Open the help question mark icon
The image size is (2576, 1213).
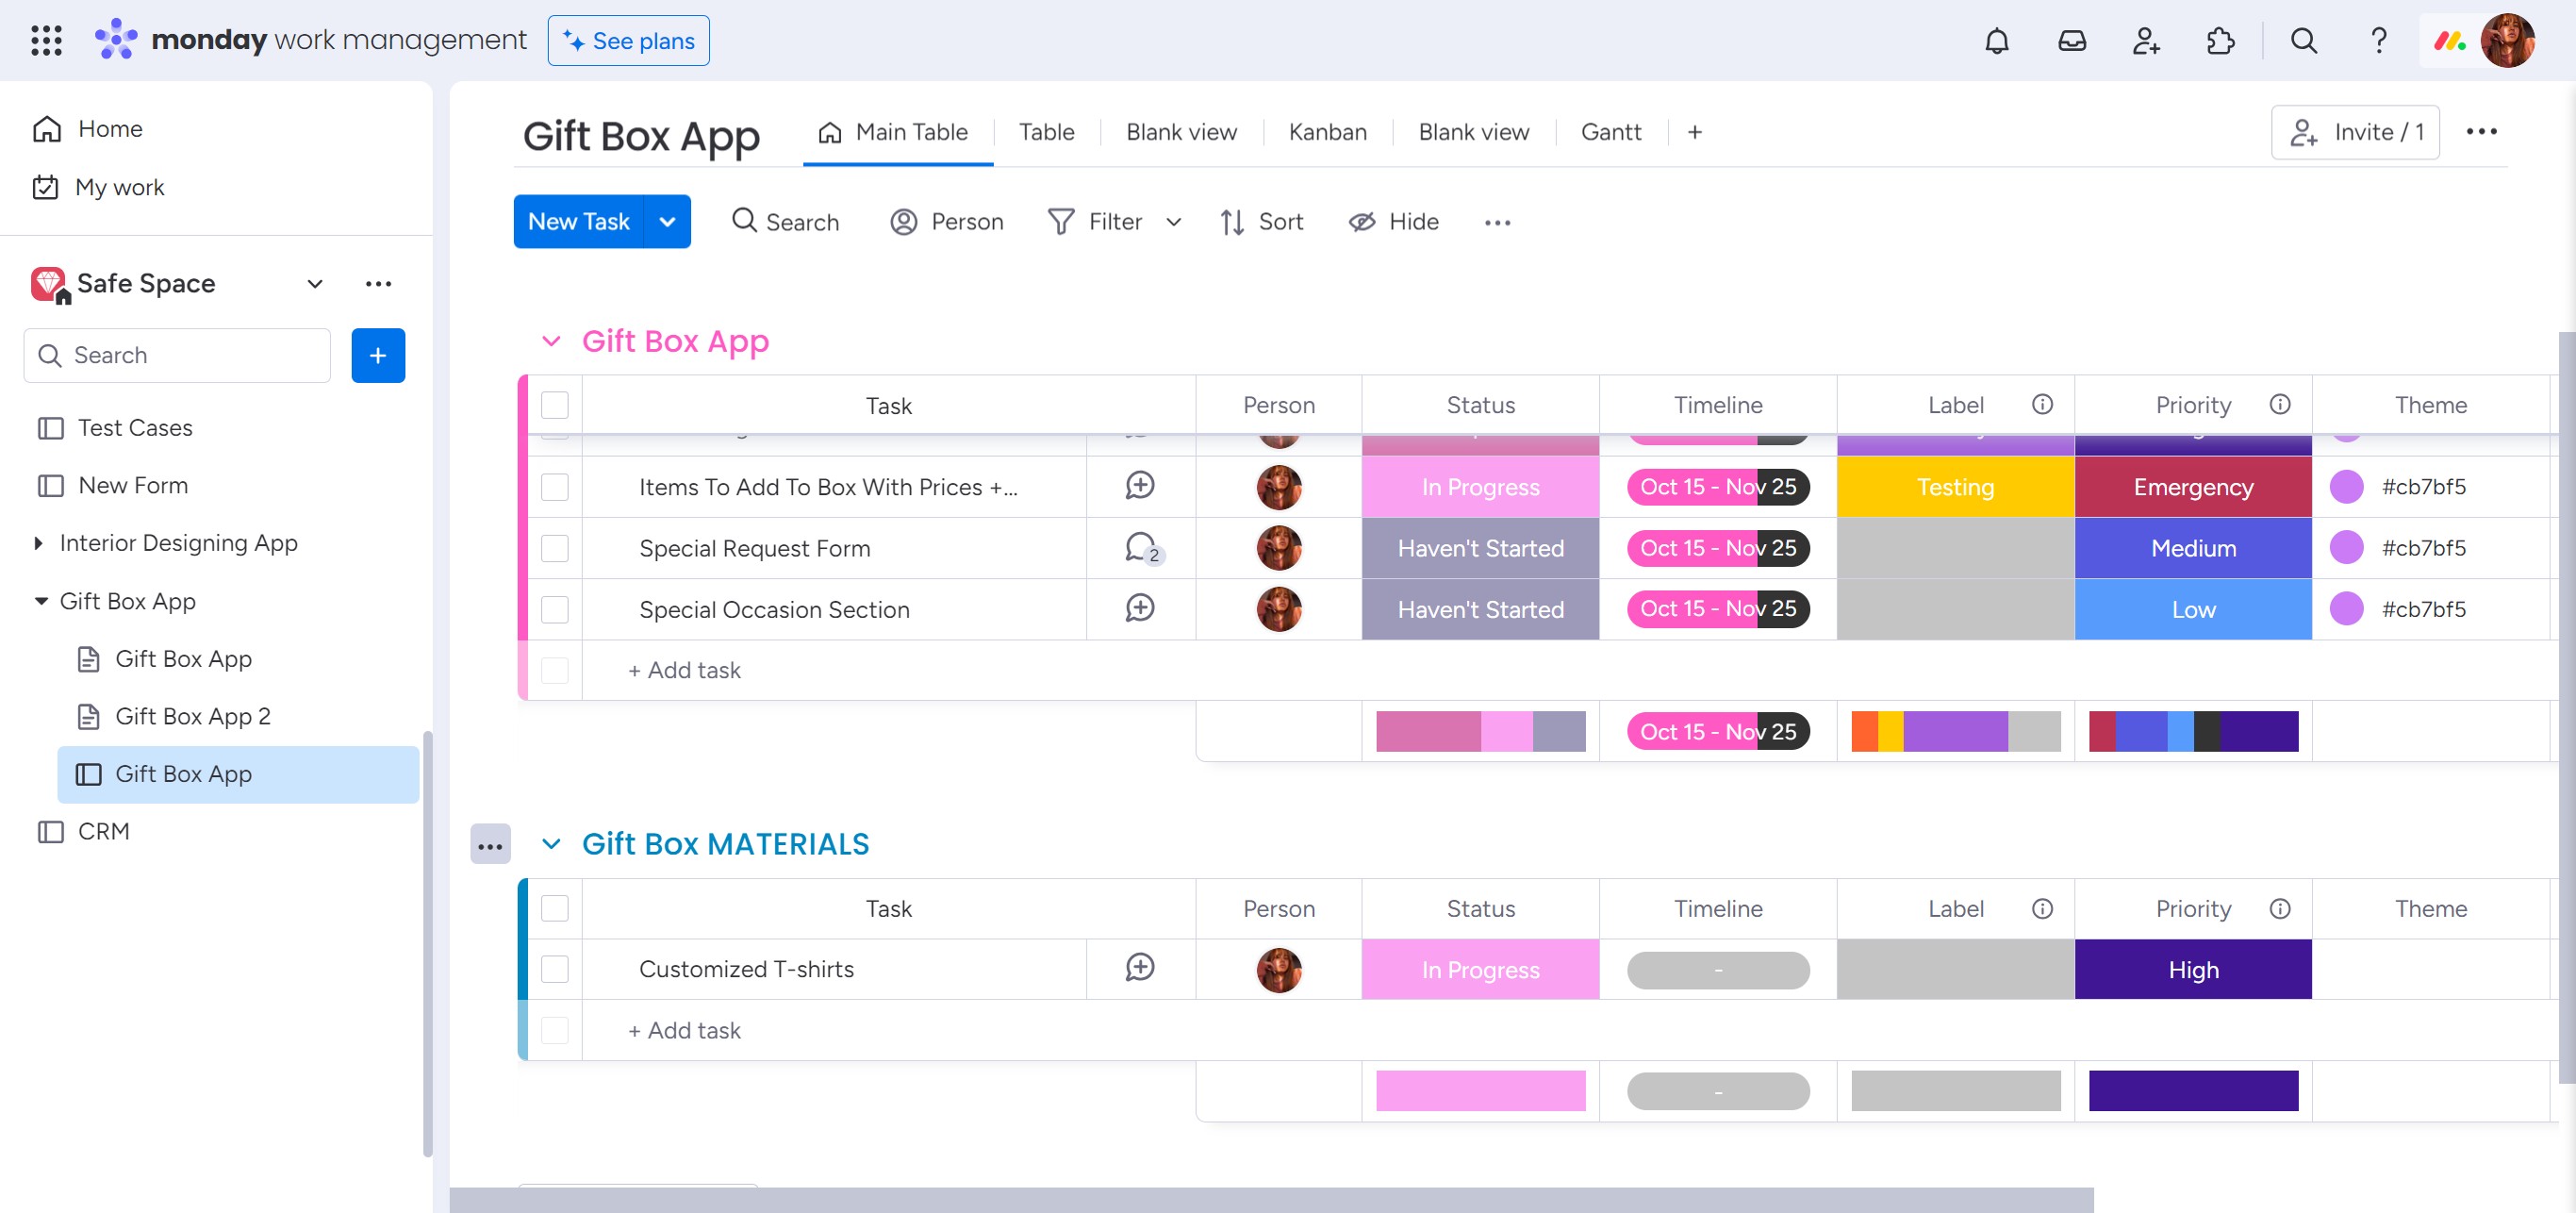[2378, 41]
